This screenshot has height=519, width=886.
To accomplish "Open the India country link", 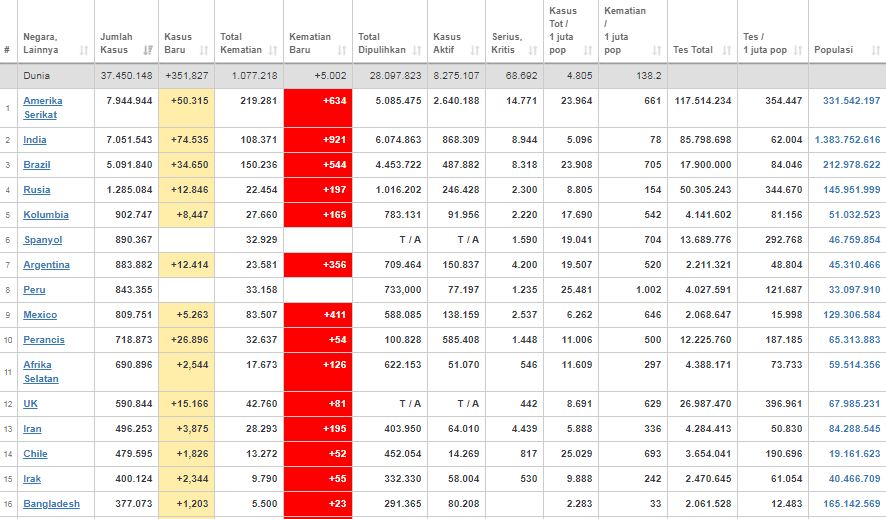I will (34, 139).
